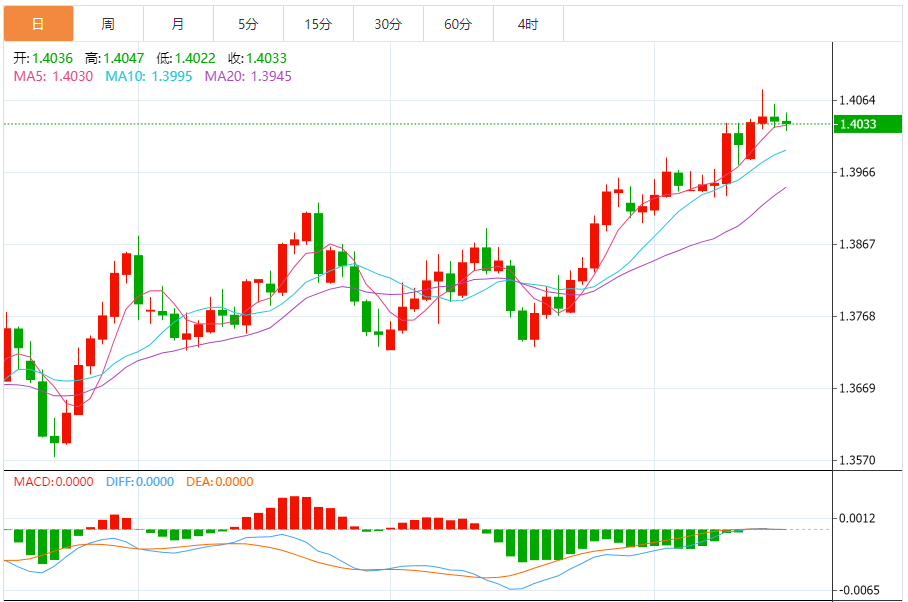
Task: Open the 月 monthly timeframe tab
Action: [x=178, y=23]
